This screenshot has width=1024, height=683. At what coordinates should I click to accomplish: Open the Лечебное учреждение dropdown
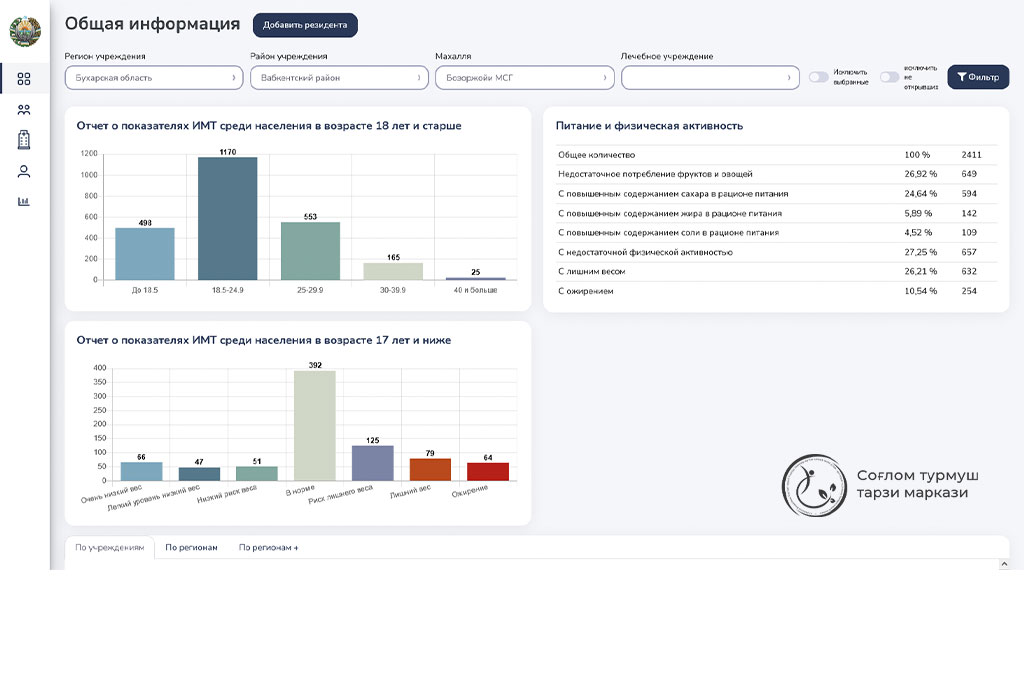click(x=710, y=77)
